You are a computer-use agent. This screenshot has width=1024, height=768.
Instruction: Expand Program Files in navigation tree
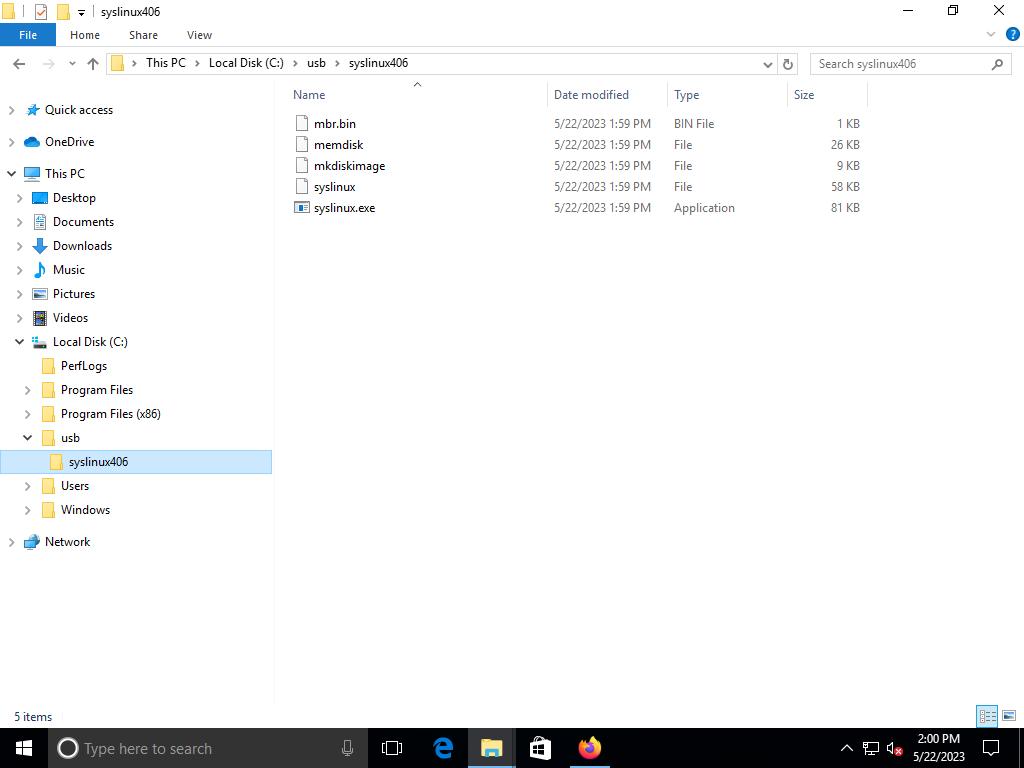(x=27, y=390)
